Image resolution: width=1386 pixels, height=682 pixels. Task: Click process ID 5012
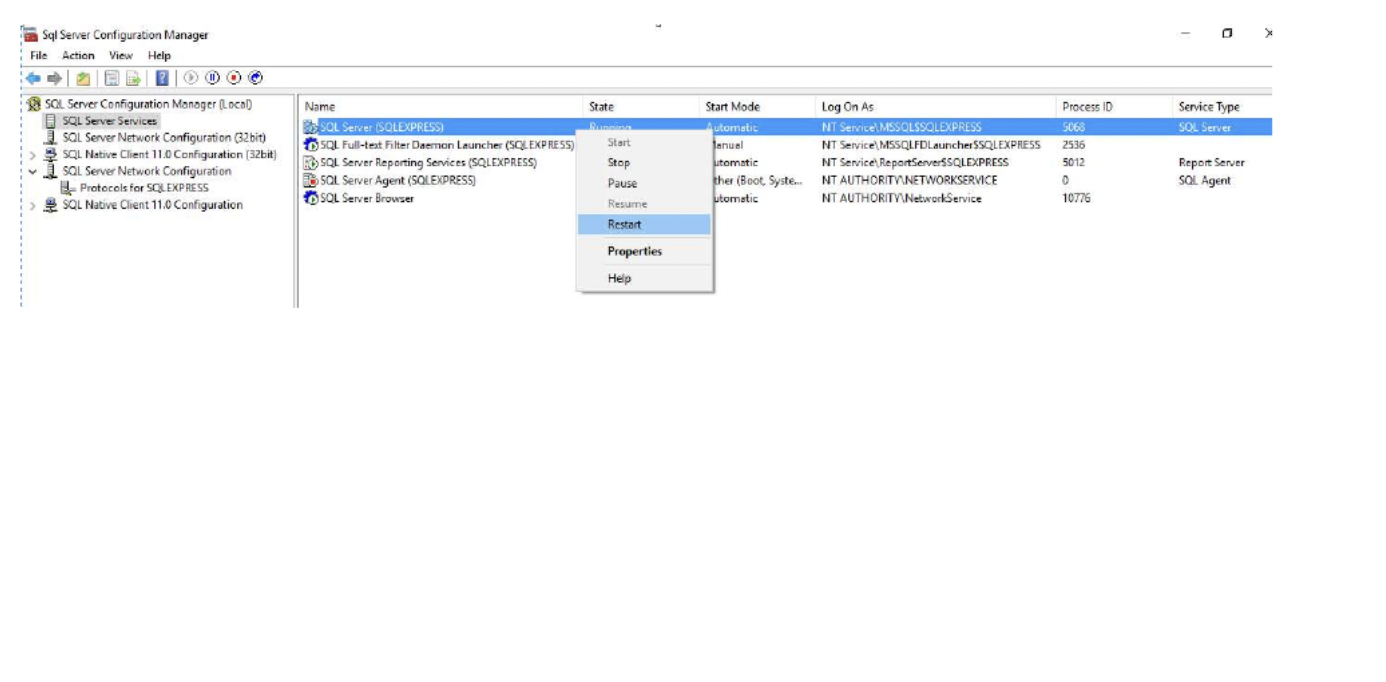[1073, 162]
